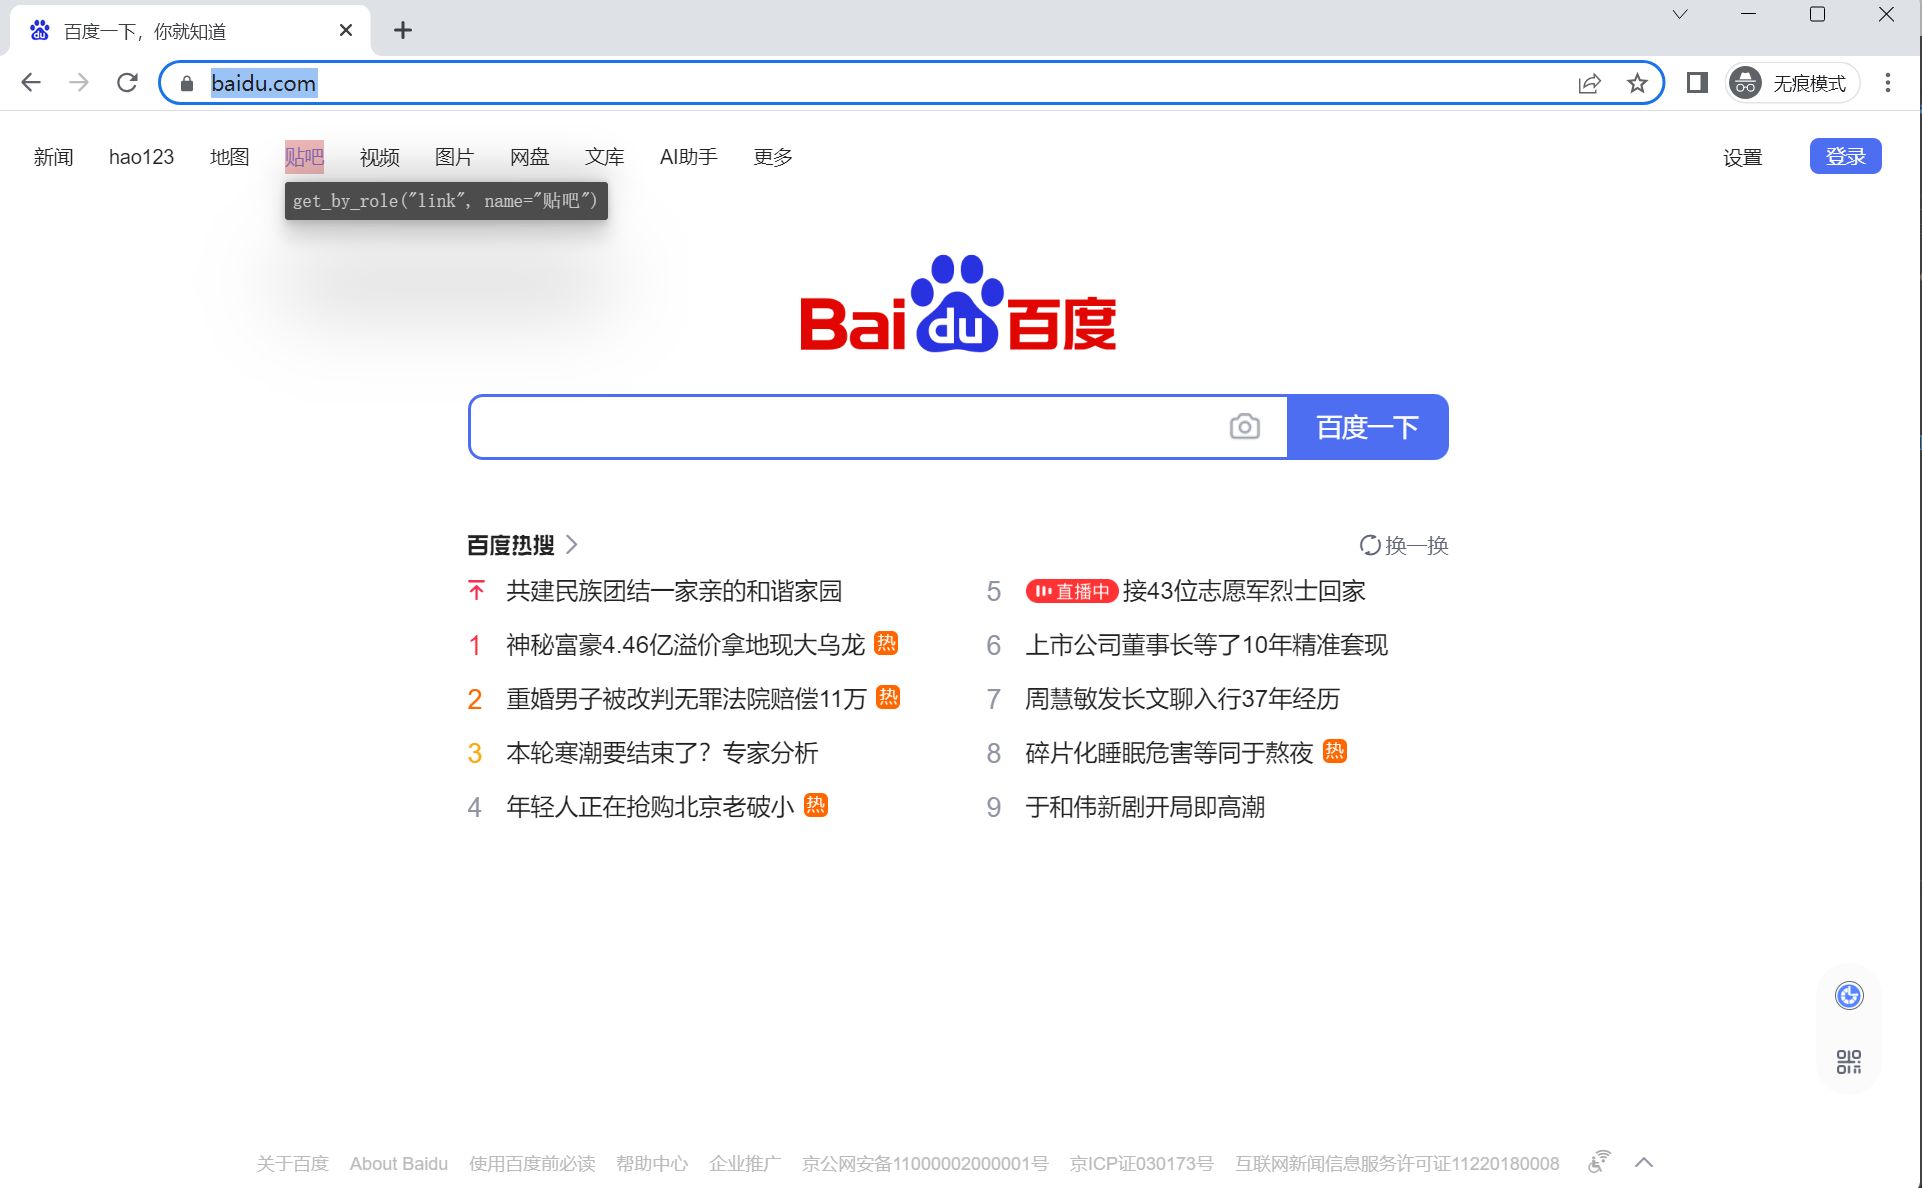Click the blue AI assistant floating icon
Screen dimensions: 1922x1188
(x=1849, y=996)
